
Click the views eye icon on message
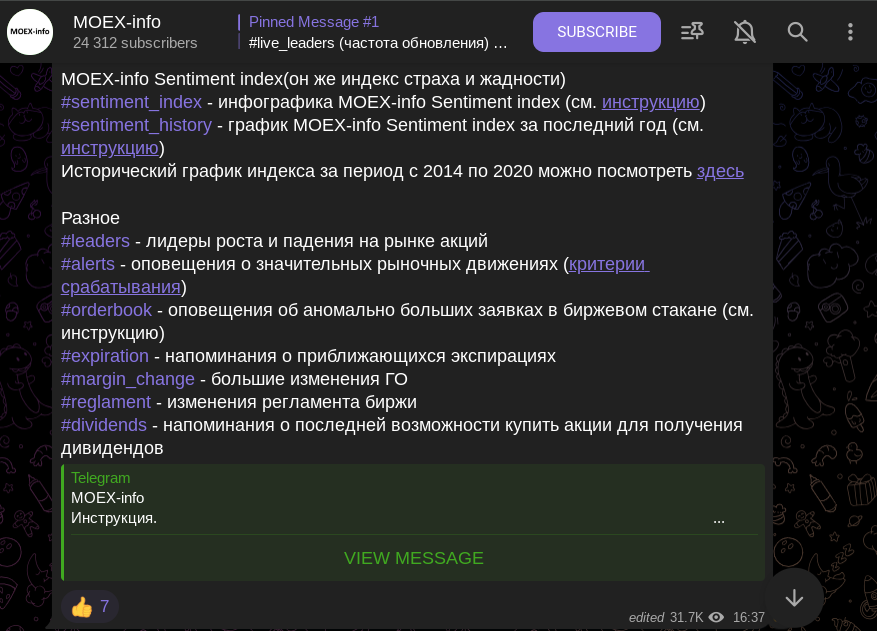pos(716,618)
